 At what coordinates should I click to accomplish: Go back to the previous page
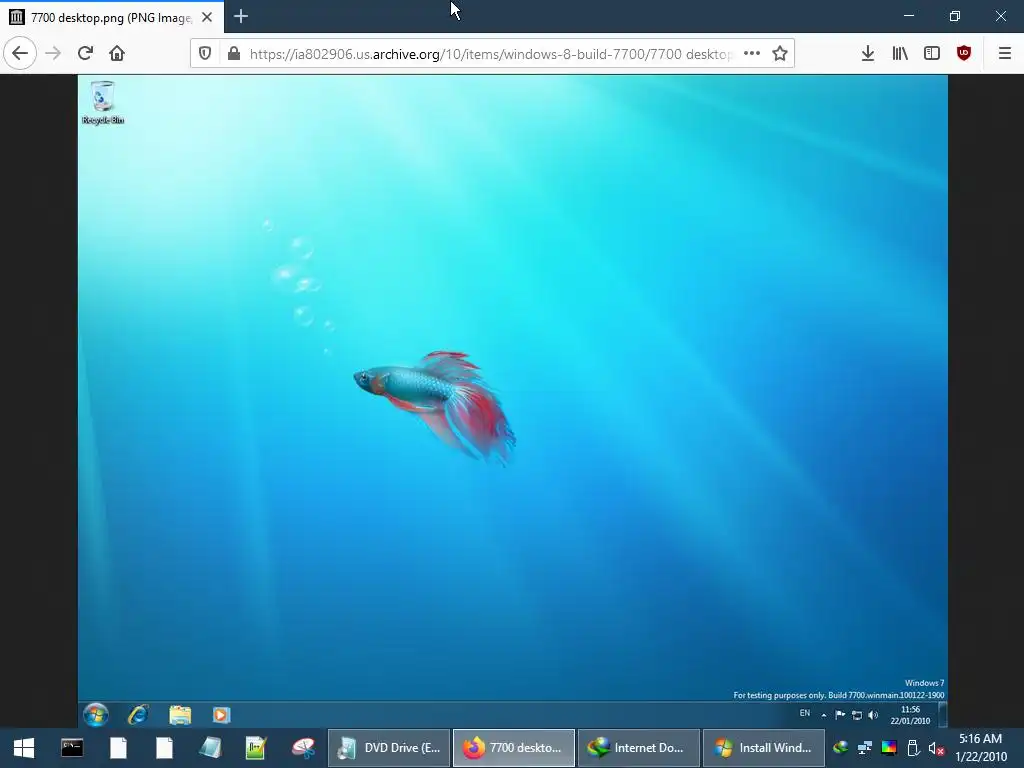(20, 53)
